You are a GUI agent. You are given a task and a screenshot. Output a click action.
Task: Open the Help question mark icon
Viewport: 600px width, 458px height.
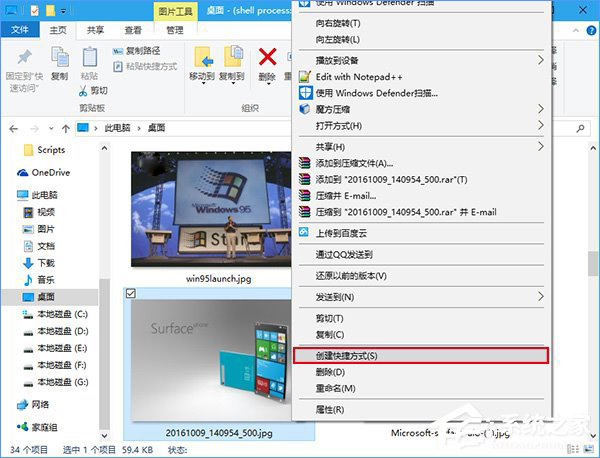pos(591,30)
